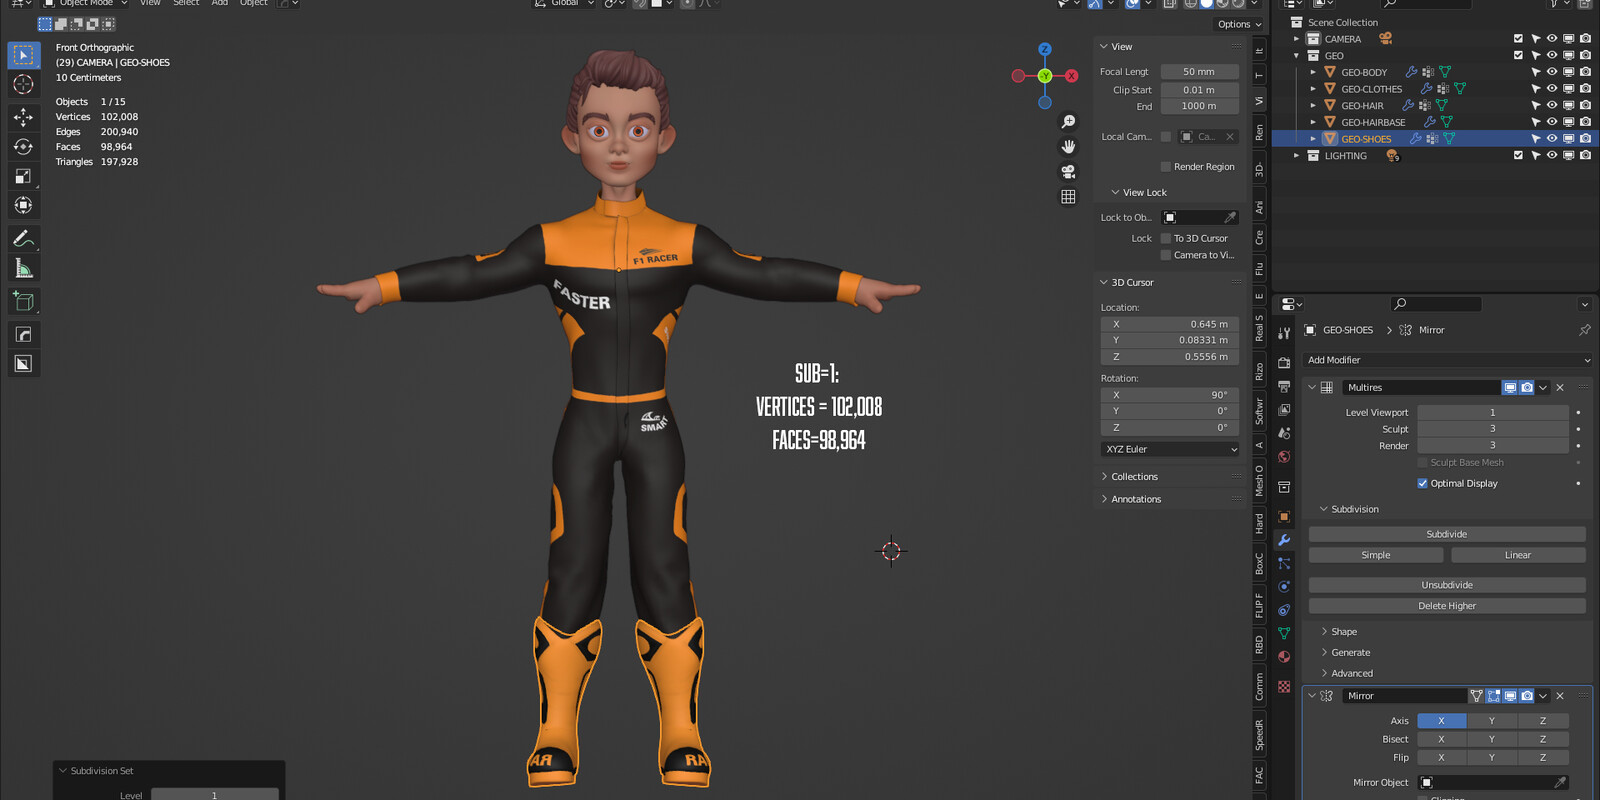Select the Select Box tool

coord(23,55)
